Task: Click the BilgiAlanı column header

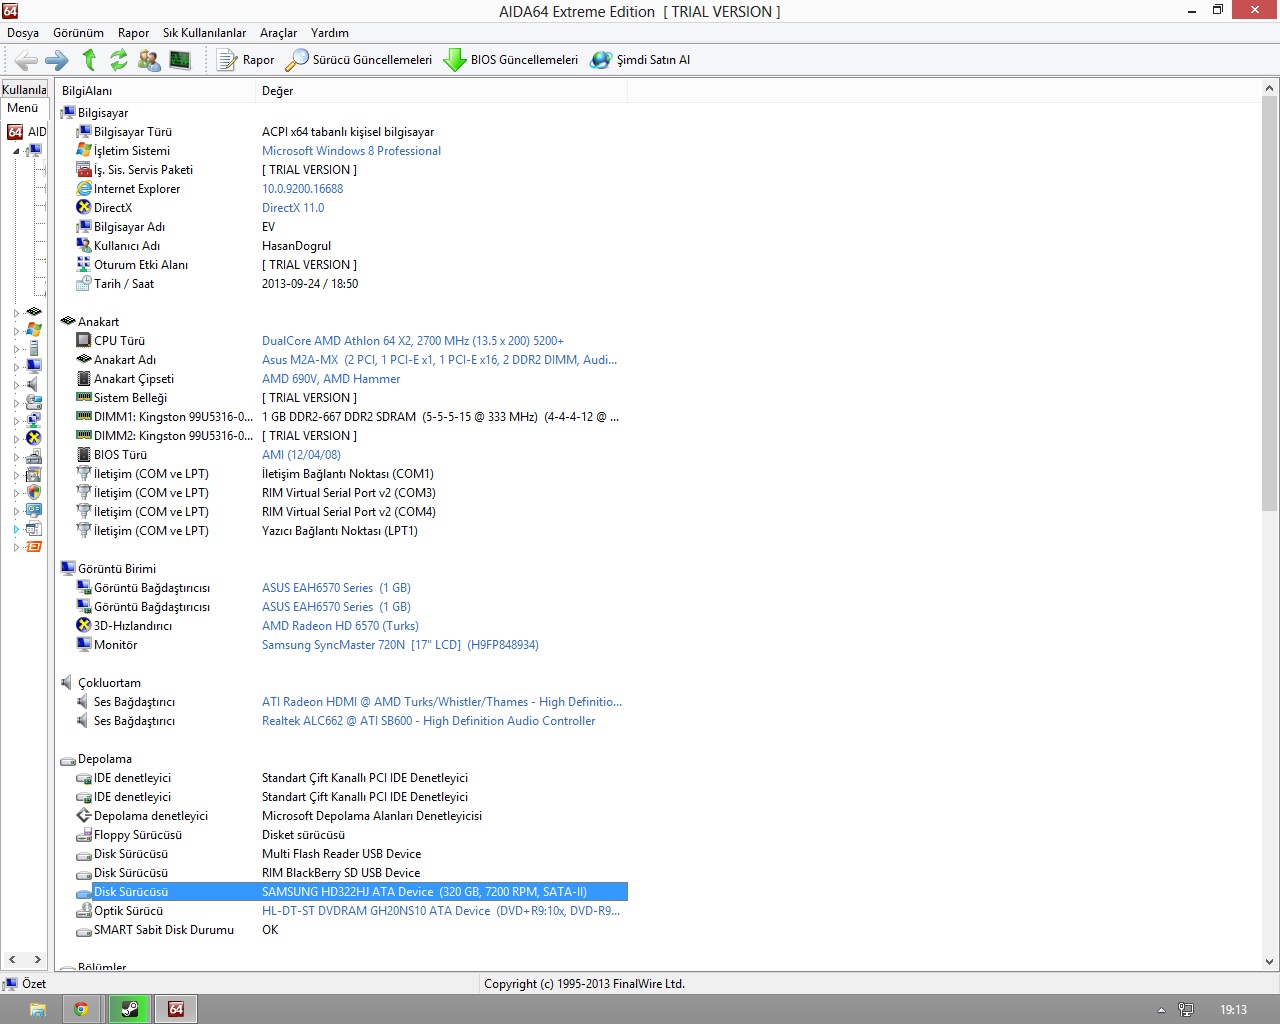Action: (x=156, y=91)
